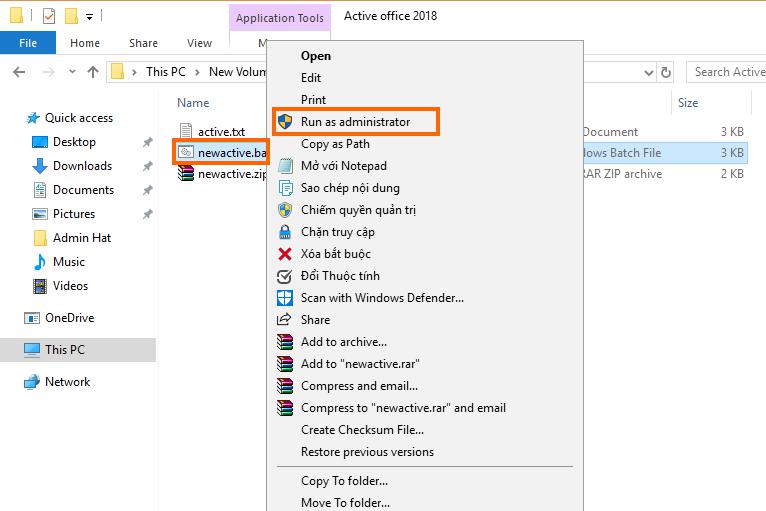
Task: Click the red X Xóa bắt buộc icon
Action: pos(285,254)
